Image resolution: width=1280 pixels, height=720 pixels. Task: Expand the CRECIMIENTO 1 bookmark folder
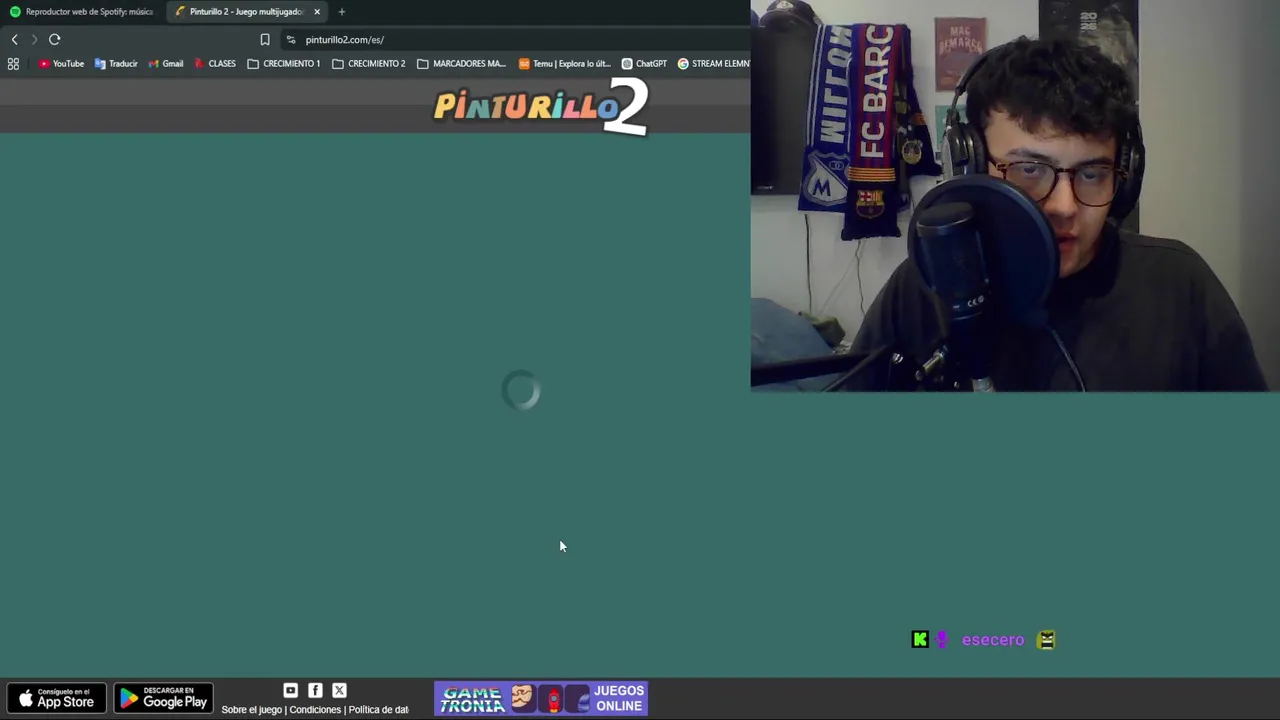[284, 64]
